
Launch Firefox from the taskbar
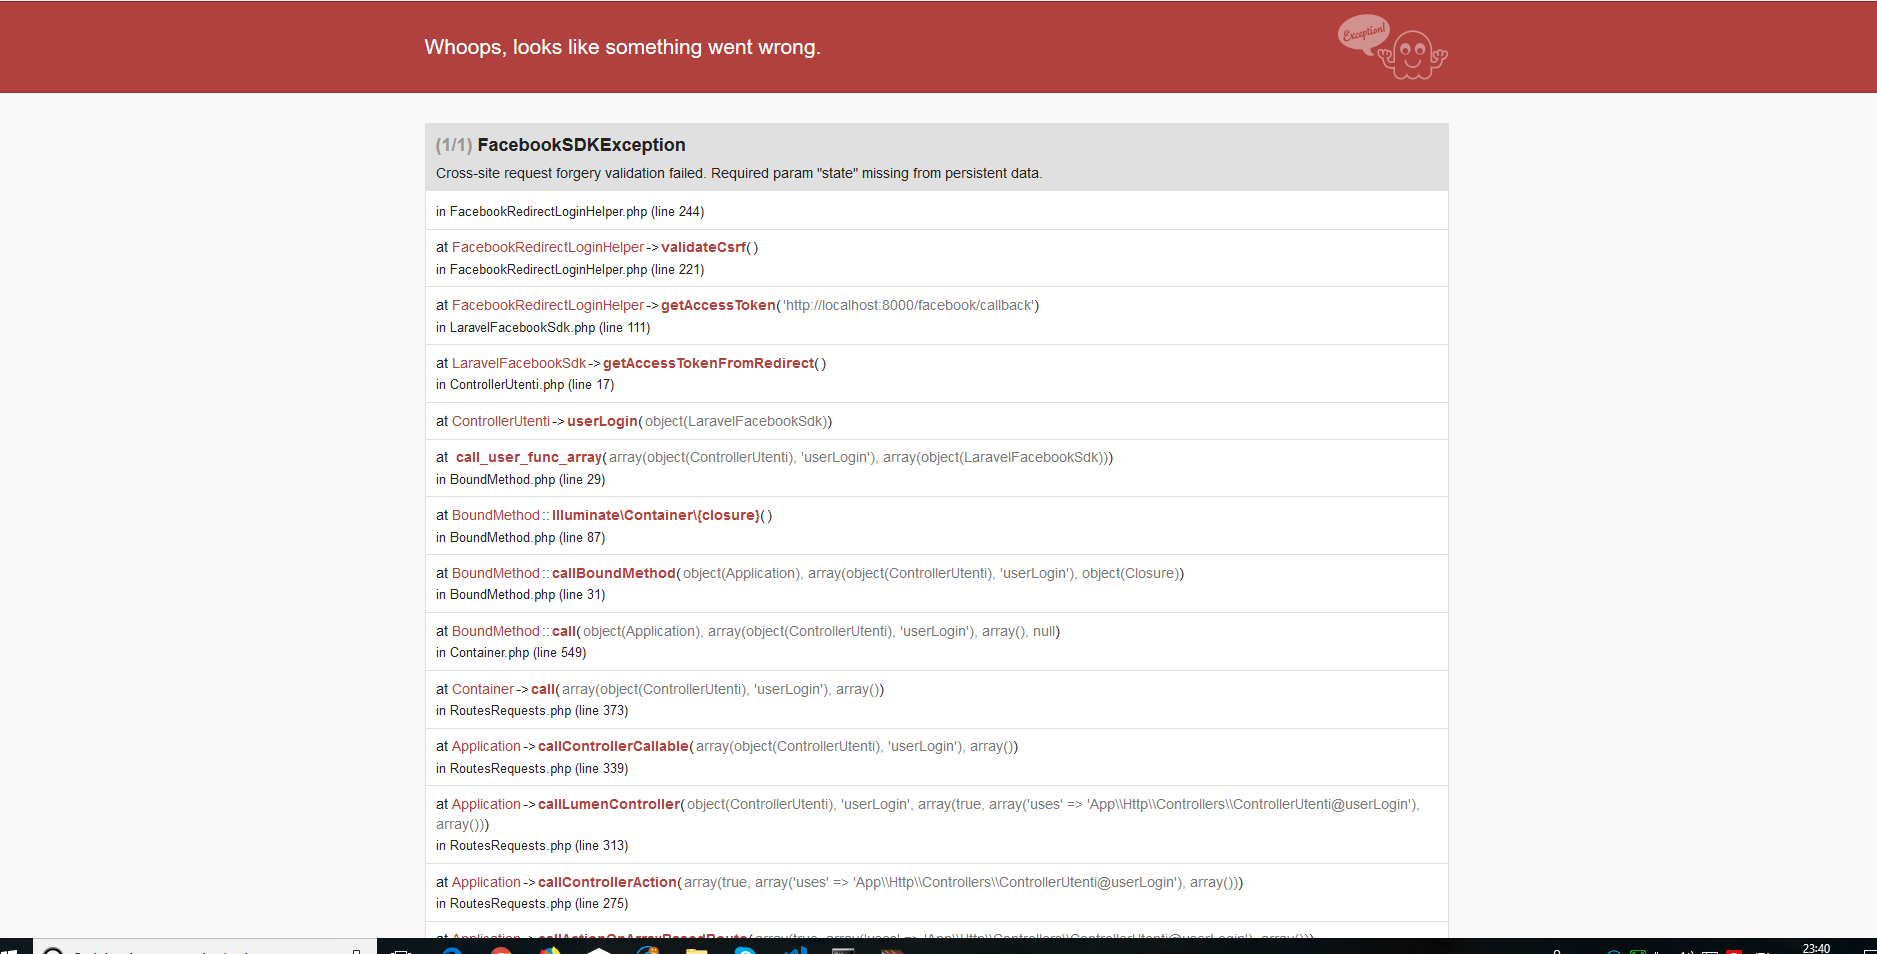[548, 946]
